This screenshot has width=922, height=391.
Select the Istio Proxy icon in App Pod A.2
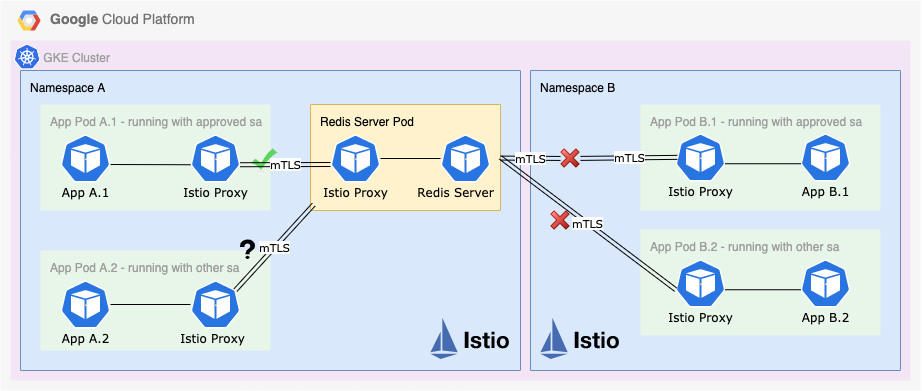click(216, 305)
